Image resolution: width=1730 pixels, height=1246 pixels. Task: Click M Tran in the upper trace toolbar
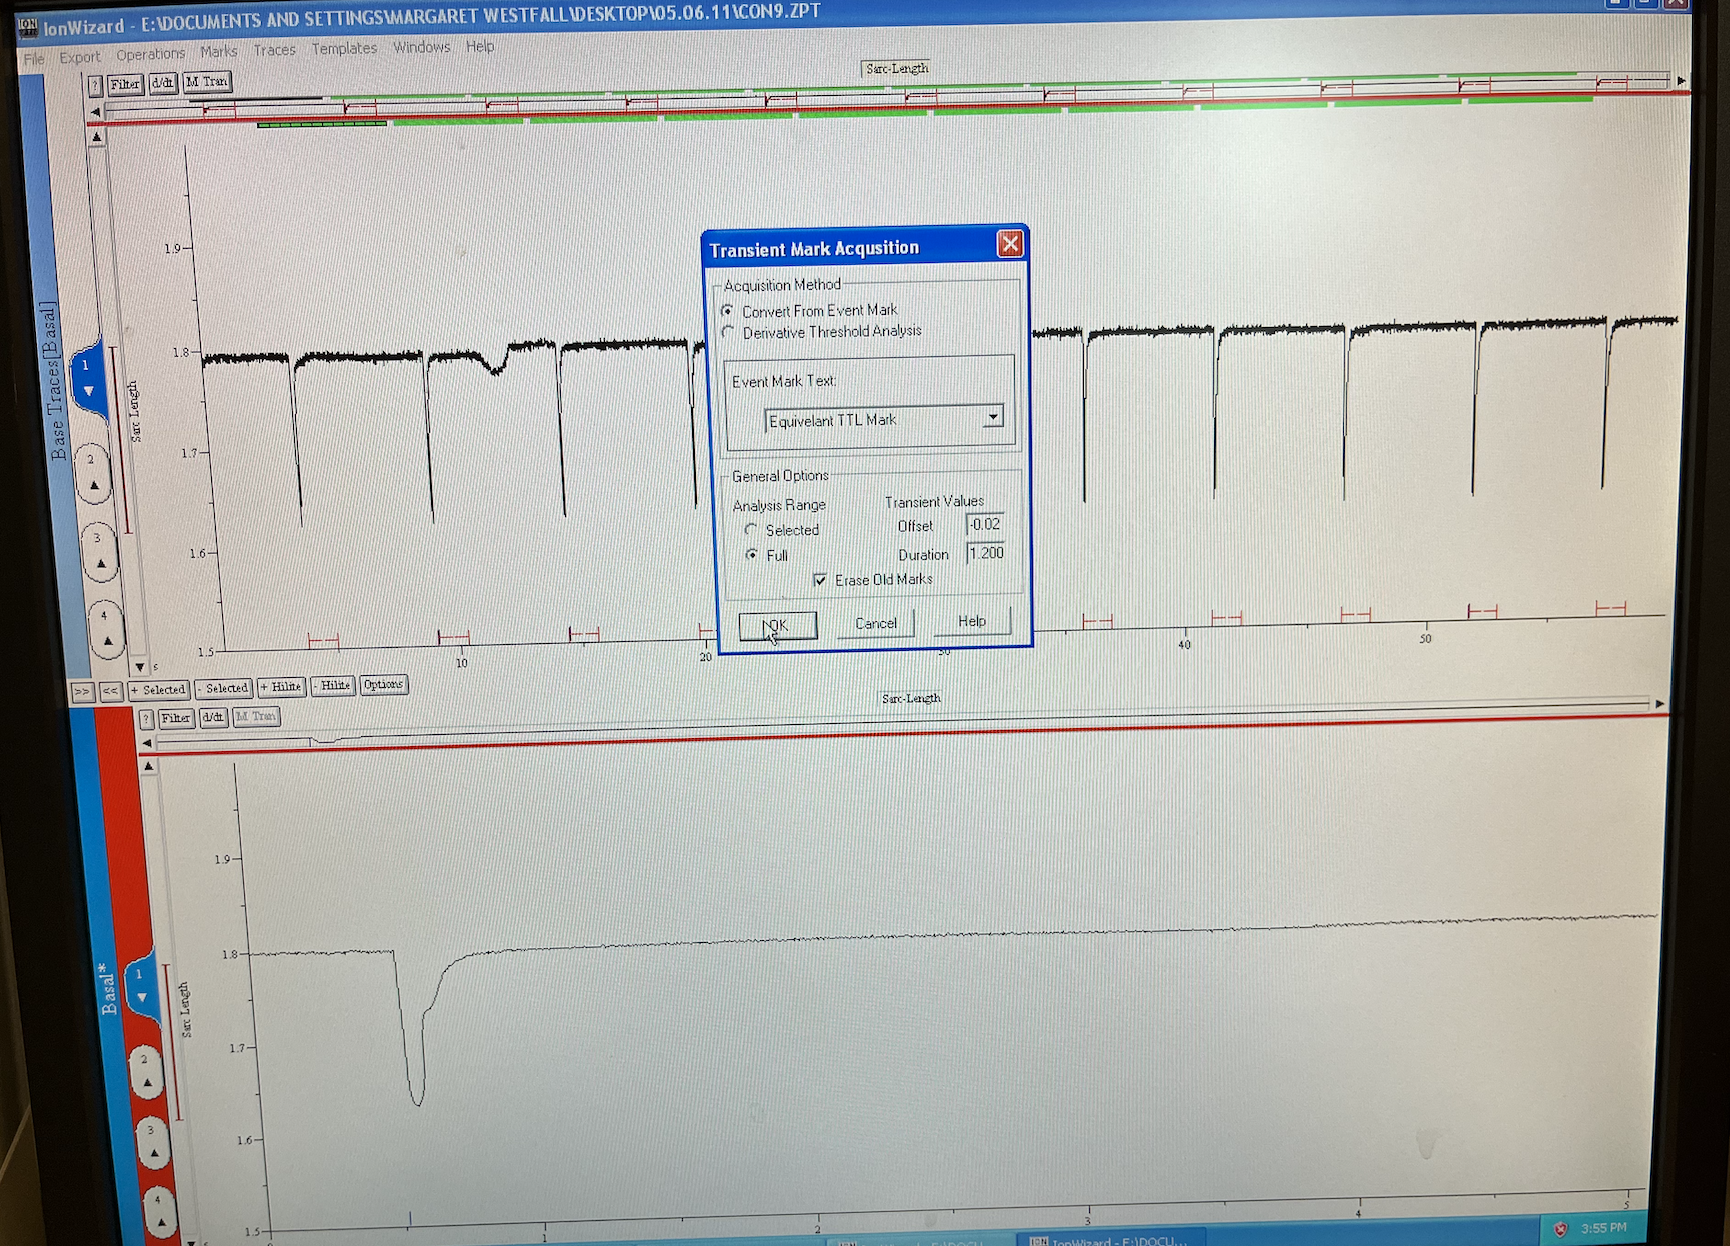click(207, 82)
